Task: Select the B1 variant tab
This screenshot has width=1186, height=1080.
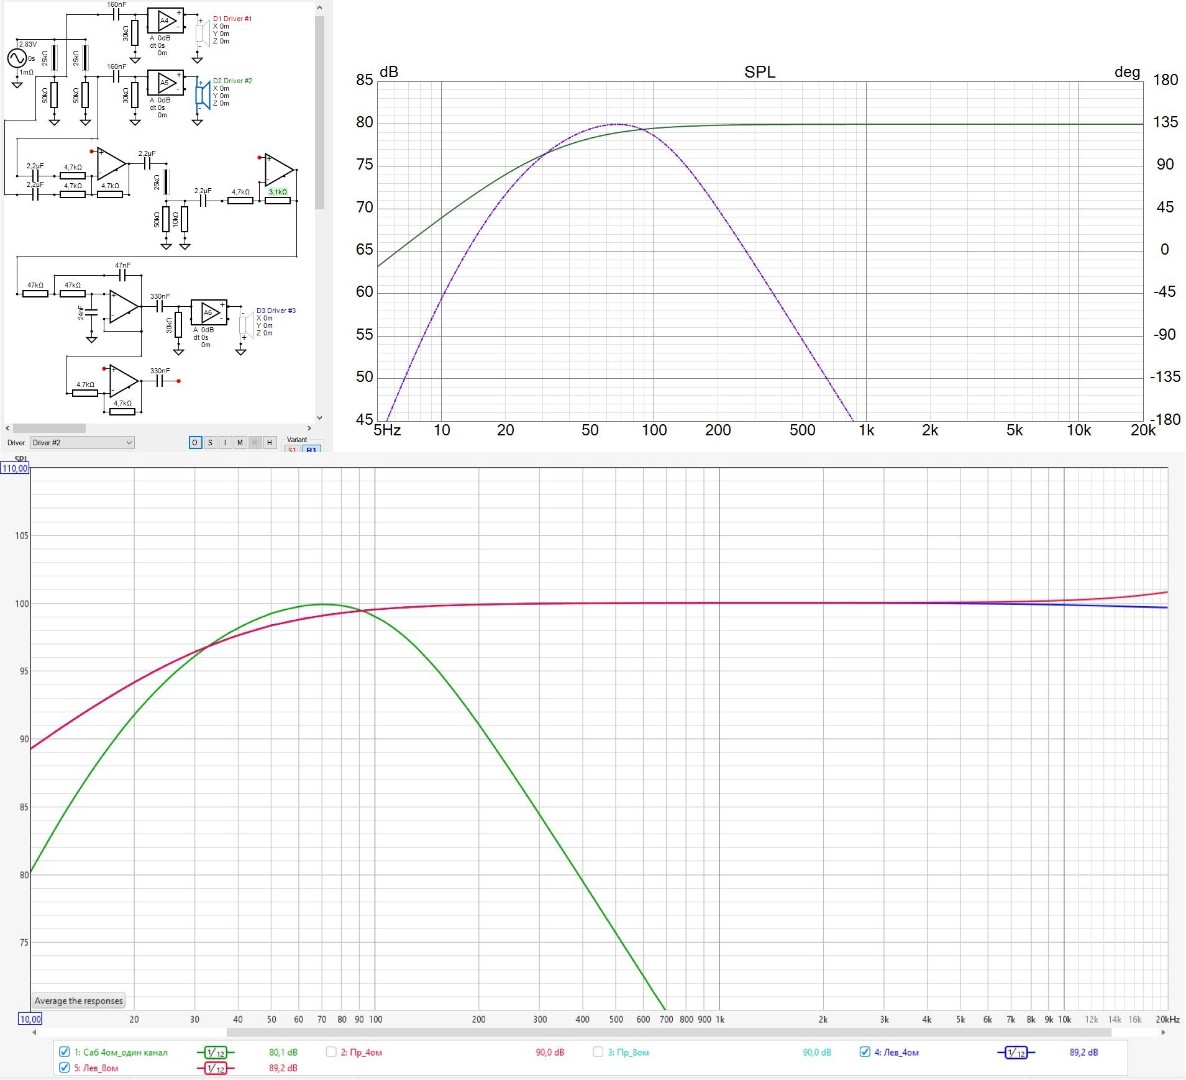Action: pyautogui.click(x=311, y=449)
